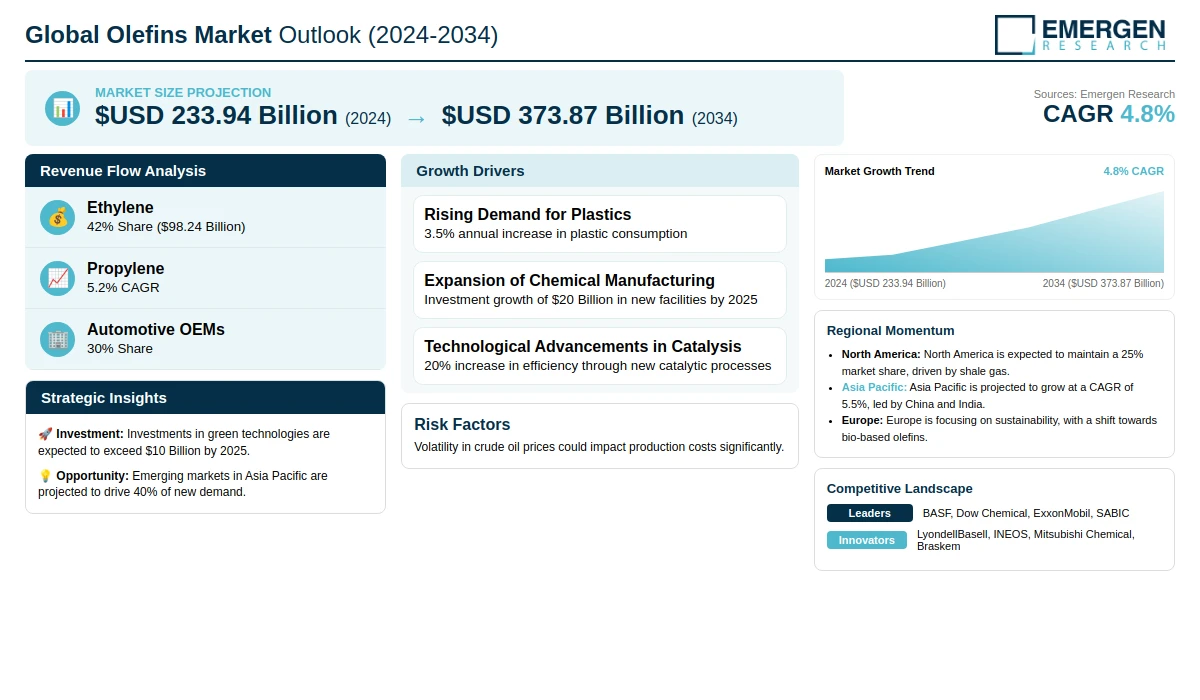This screenshot has height=700, width=1200.
Task: Select the Expansion of Chemical Manufacturing card
Action: (599, 290)
